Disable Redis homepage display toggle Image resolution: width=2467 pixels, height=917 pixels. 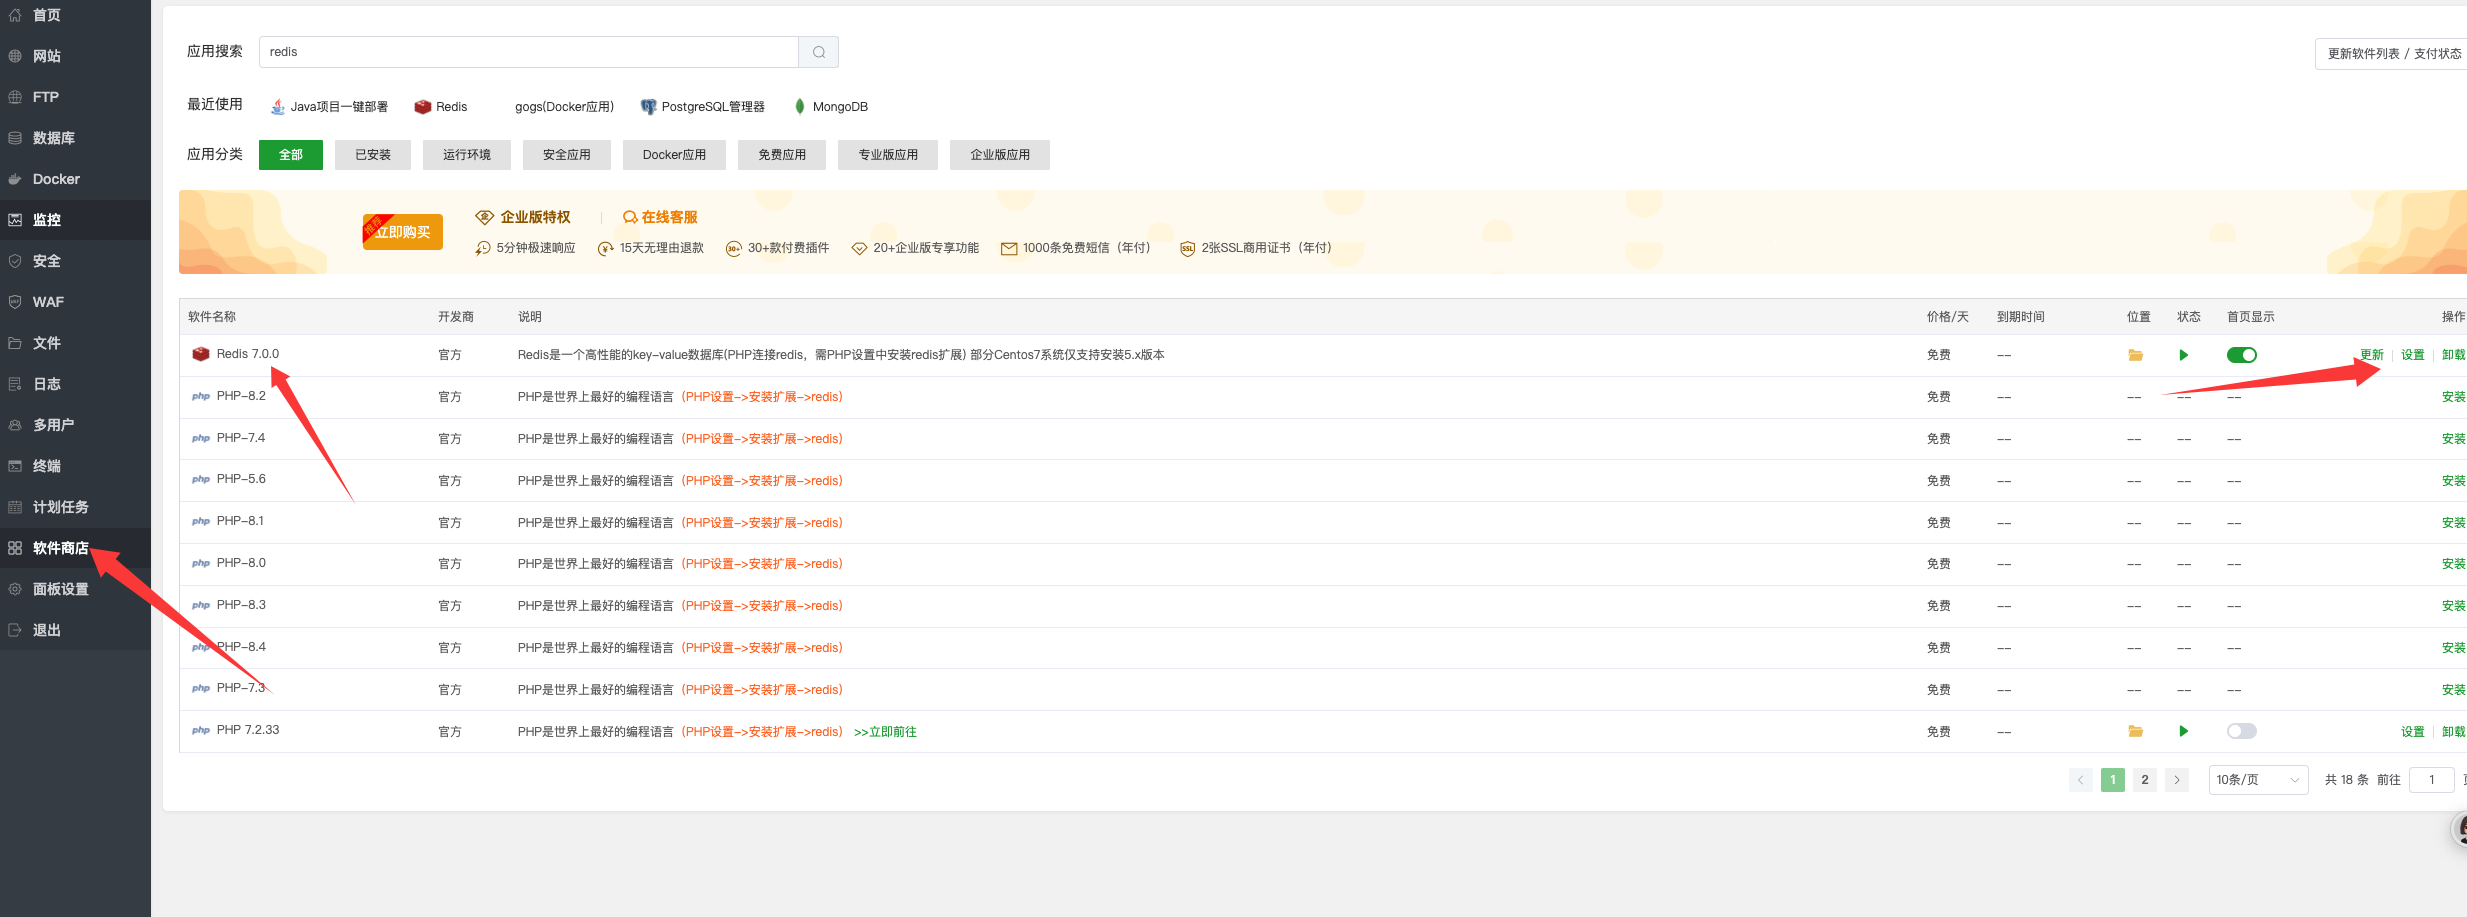point(2241,355)
